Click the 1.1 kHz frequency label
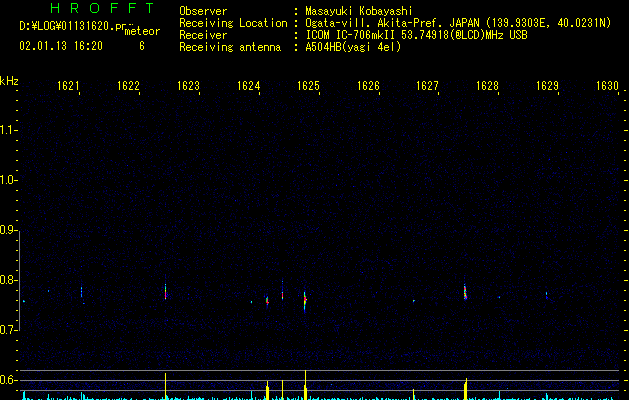 [x=8, y=130]
